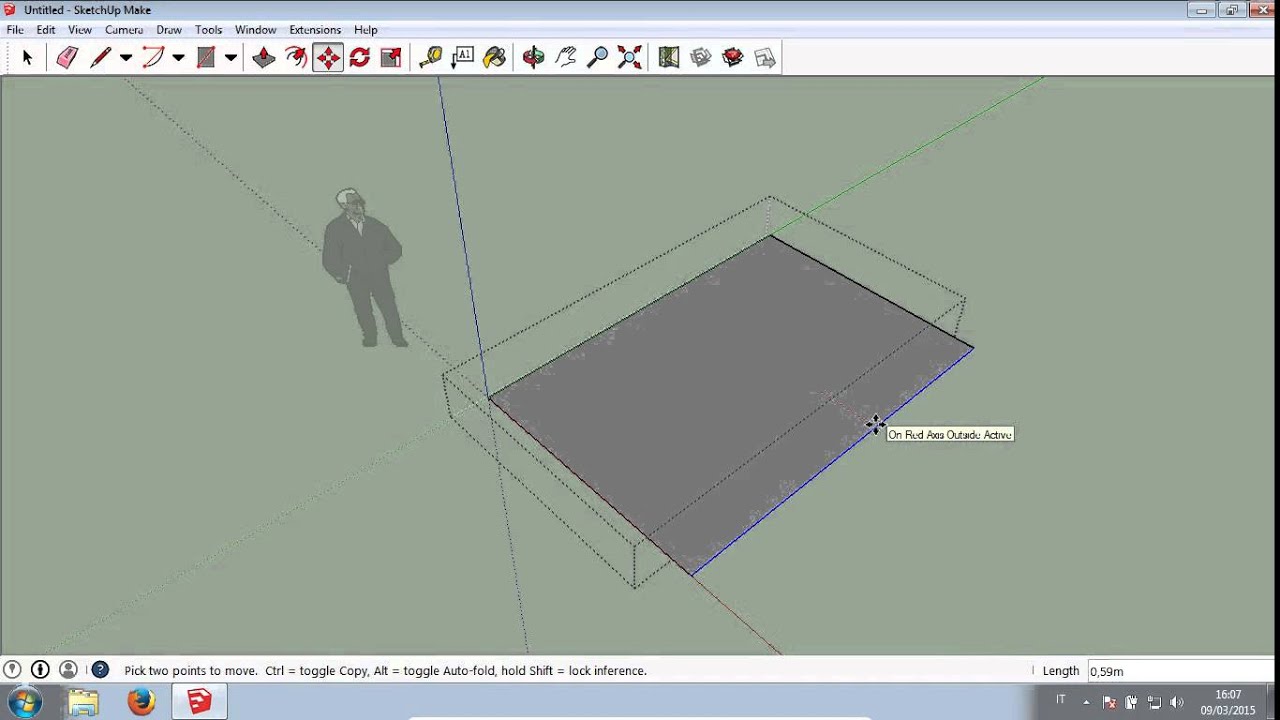Screen dimensions: 1280x720
Task: Click the taskbar clock showing 16:07
Action: click(x=1228, y=702)
